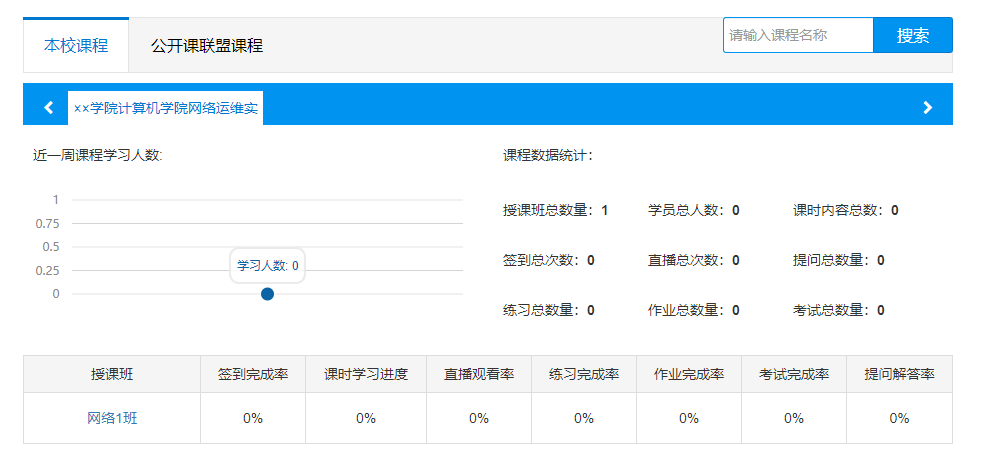Click the 考试完成率 column header
This screenshot has height=474, width=990.
[x=794, y=374]
